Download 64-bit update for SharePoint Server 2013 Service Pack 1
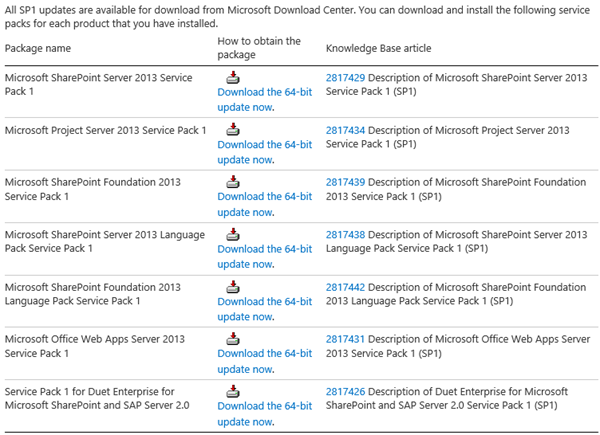 [265, 99]
